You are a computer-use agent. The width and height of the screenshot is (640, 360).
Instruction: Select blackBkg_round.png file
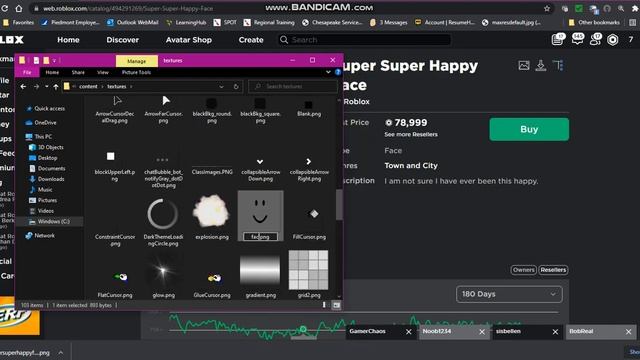click(x=212, y=110)
